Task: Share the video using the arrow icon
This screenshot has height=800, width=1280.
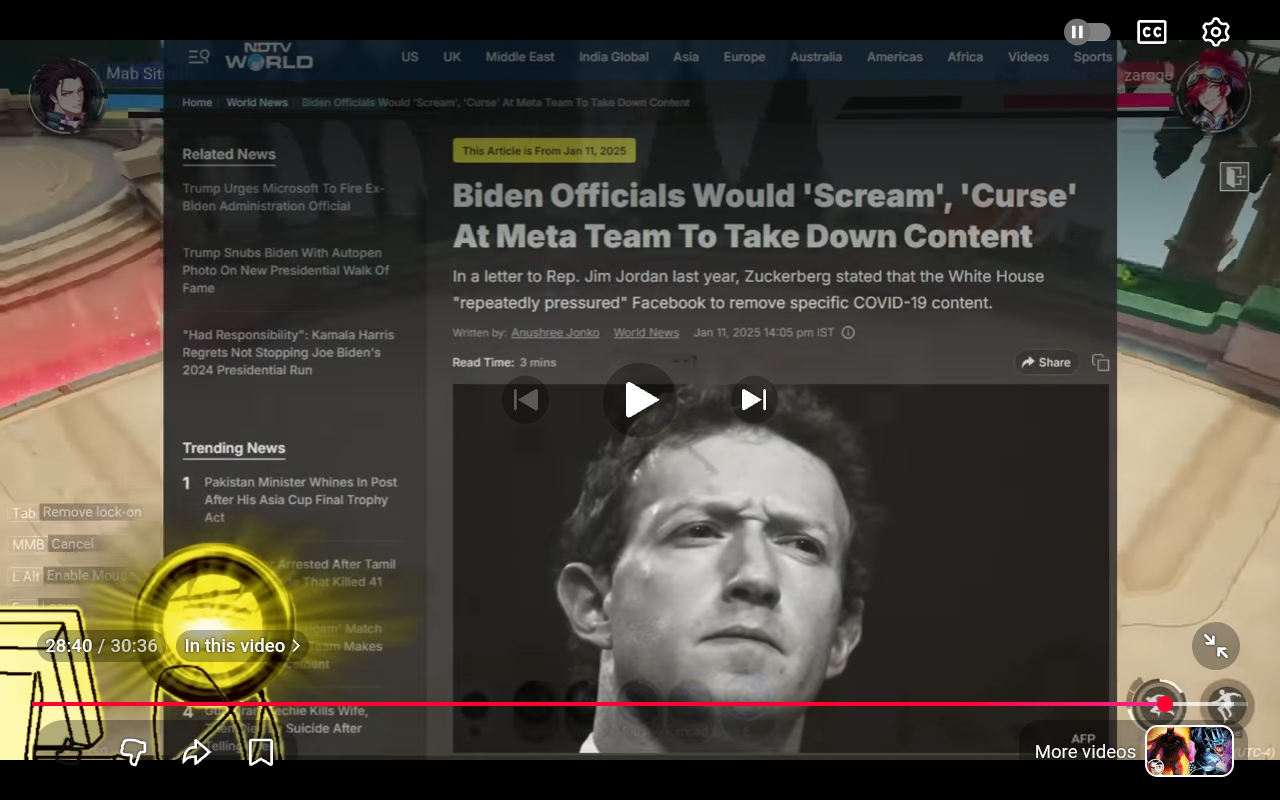Action: tap(197, 752)
